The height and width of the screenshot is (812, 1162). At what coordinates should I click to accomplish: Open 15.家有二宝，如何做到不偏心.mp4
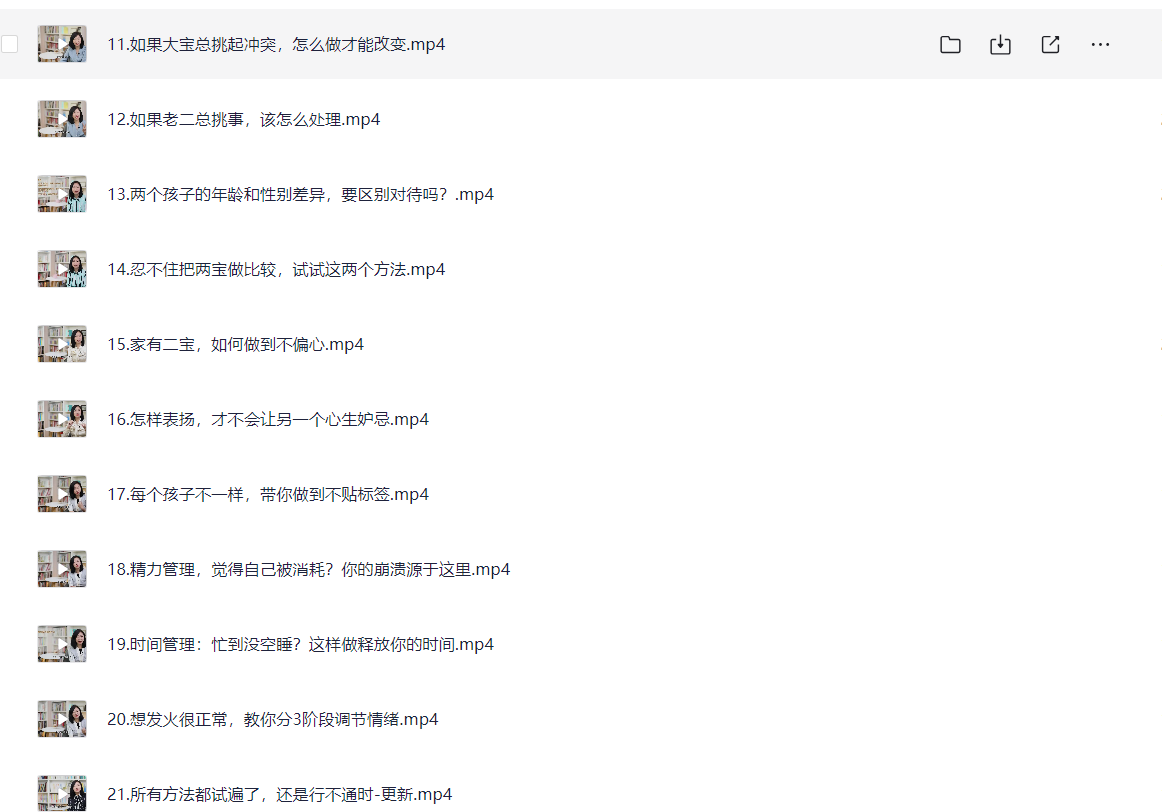click(236, 345)
